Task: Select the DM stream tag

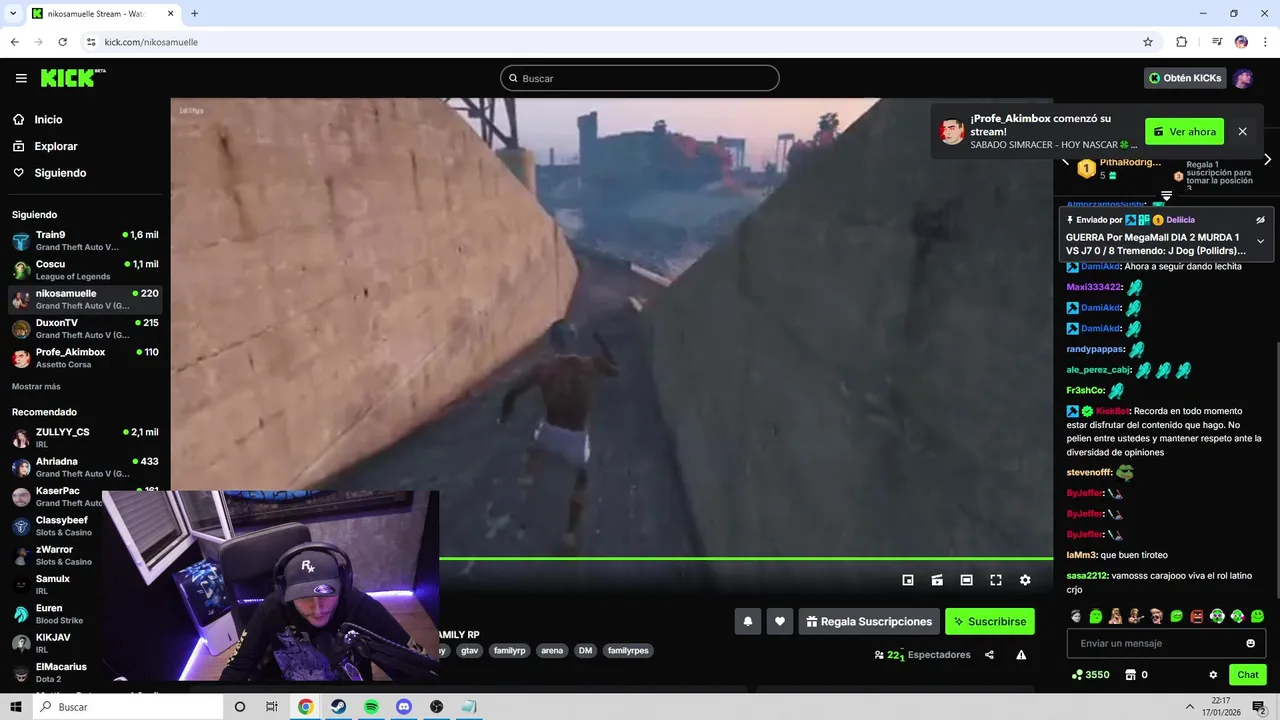Action: 585,651
